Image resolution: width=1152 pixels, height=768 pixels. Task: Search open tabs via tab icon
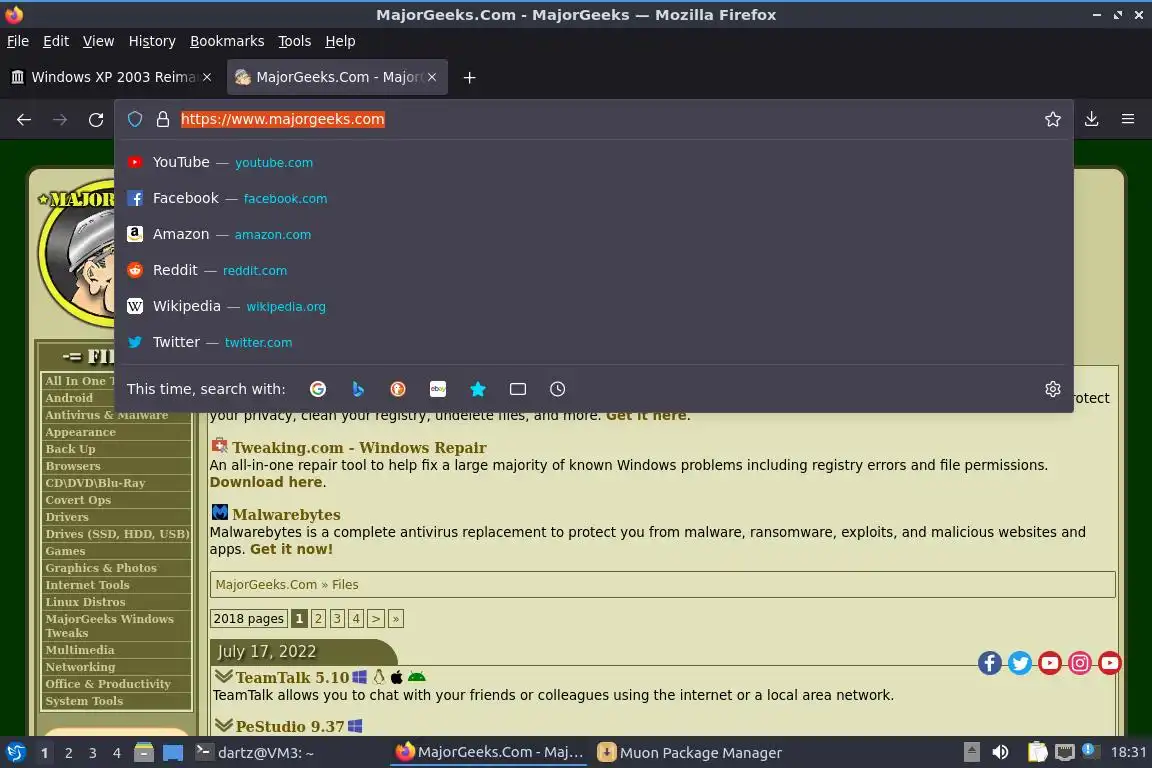coord(518,389)
